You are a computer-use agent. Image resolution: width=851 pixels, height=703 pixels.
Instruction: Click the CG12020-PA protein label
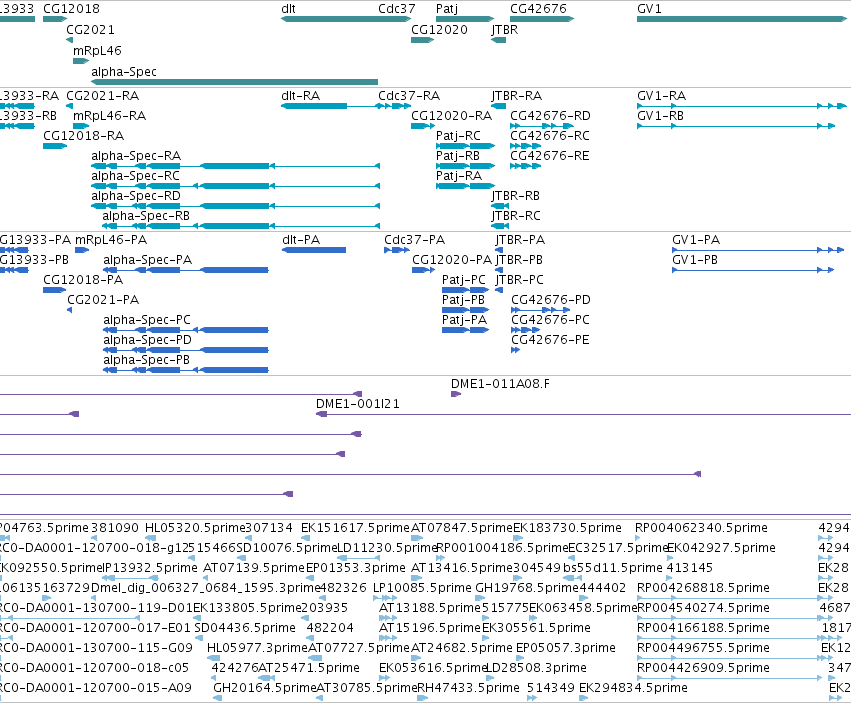click(452, 260)
